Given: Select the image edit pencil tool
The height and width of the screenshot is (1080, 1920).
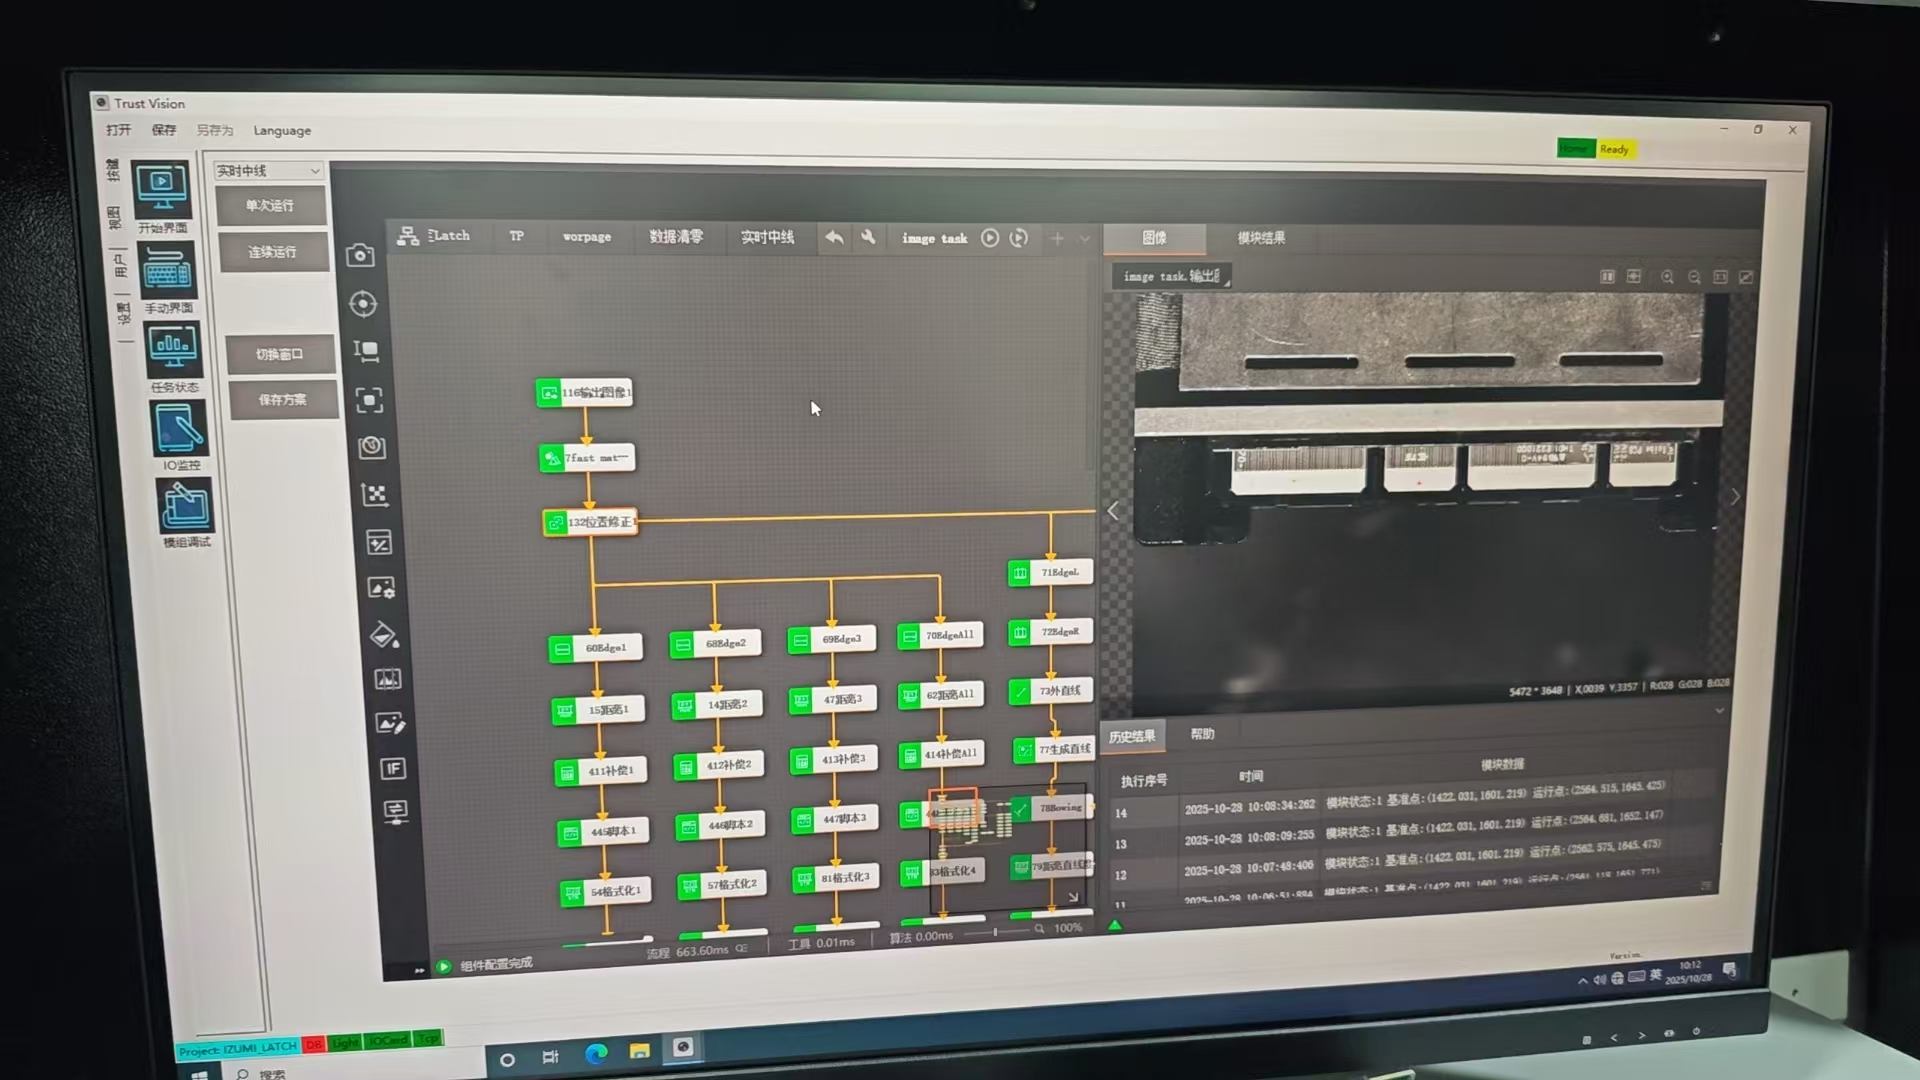Looking at the screenshot, I should pyautogui.click(x=390, y=723).
